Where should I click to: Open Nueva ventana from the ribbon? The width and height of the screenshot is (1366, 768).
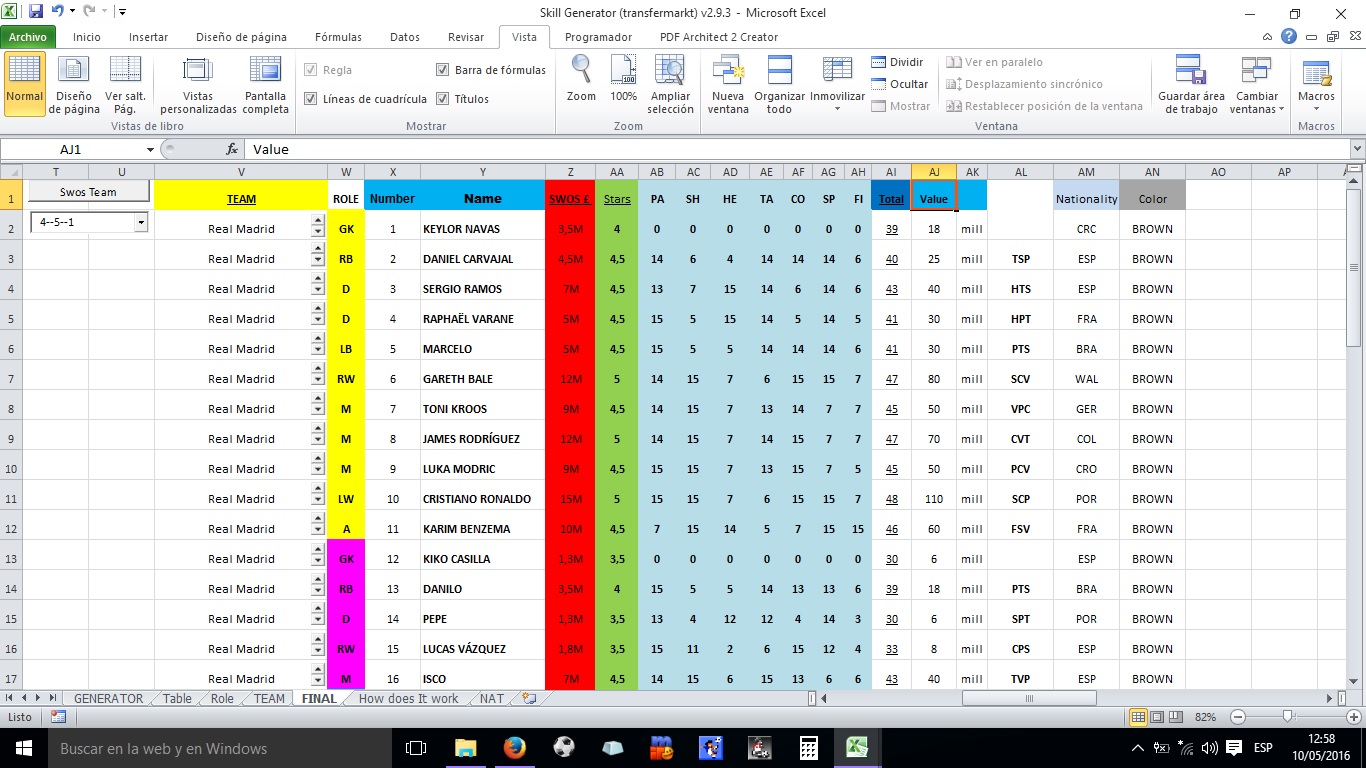coord(727,72)
